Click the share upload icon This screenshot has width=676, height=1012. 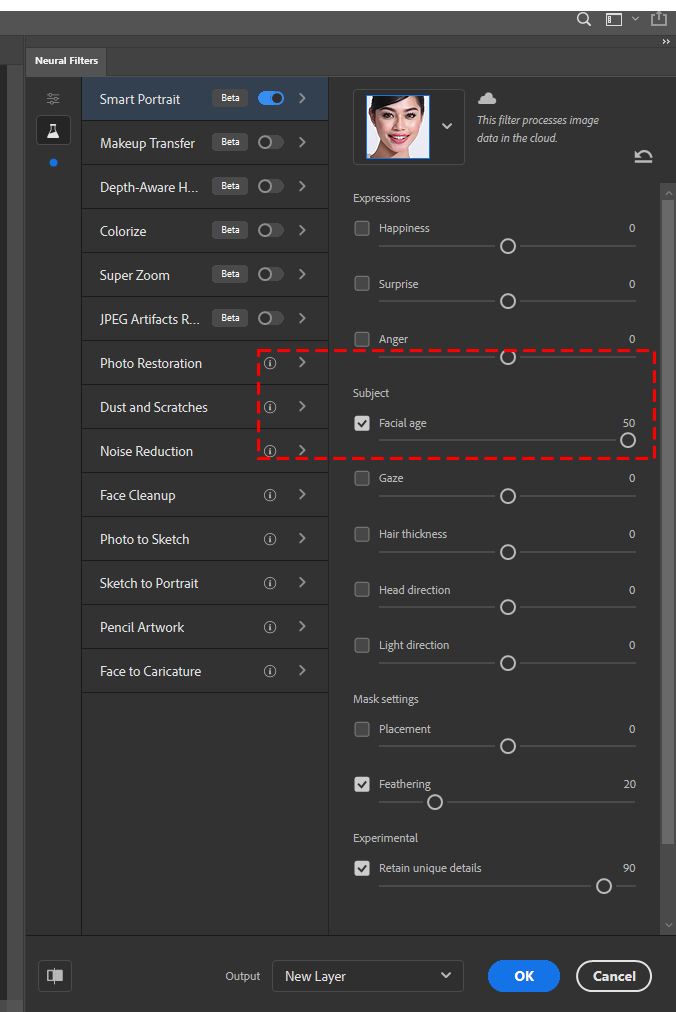point(659,19)
